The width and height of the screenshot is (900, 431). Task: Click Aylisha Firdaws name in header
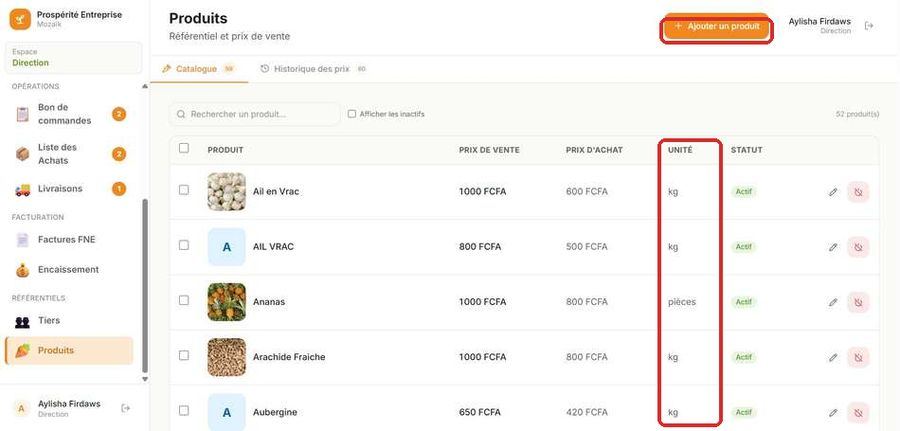click(820, 22)
